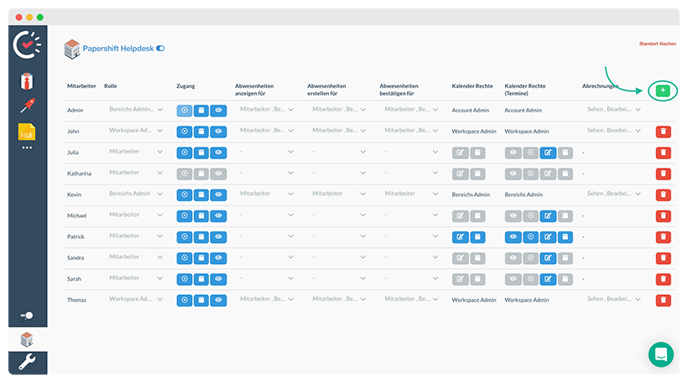
Task: Toggle time tracking access for Admin
Action: [184, 110]
